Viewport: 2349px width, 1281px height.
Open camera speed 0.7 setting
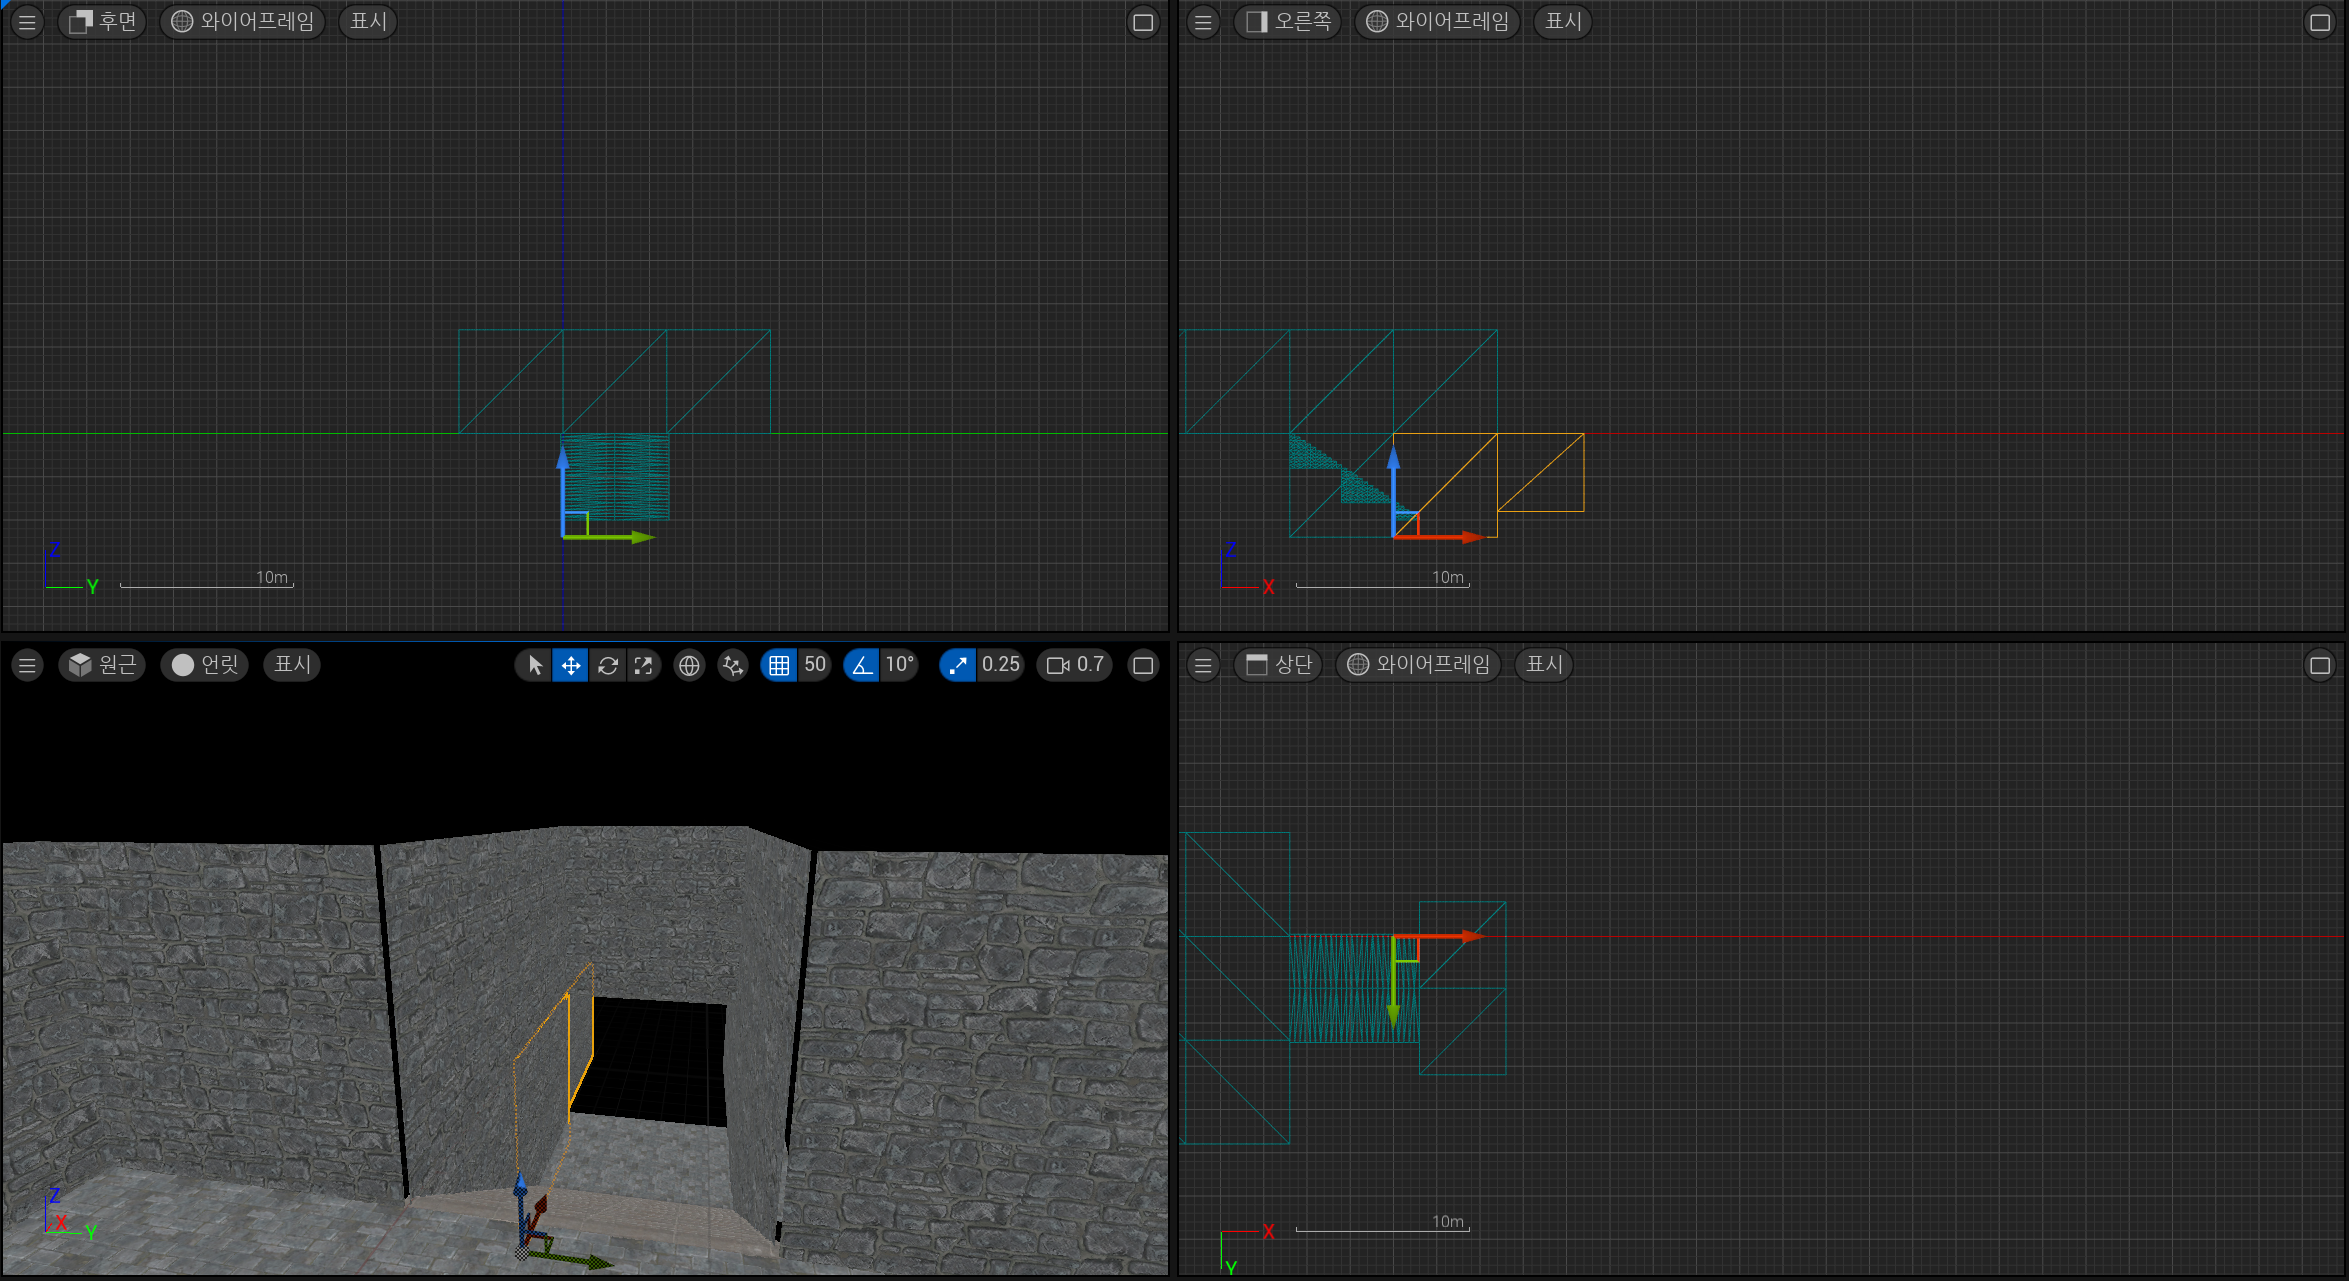click(x=1075, y=665)
